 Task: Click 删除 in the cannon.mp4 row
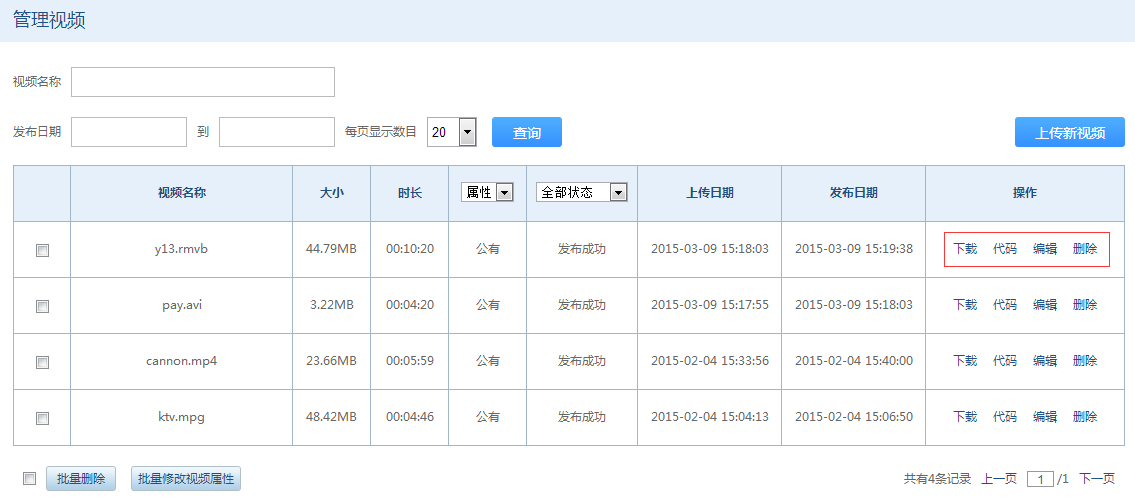(1085, 360)
